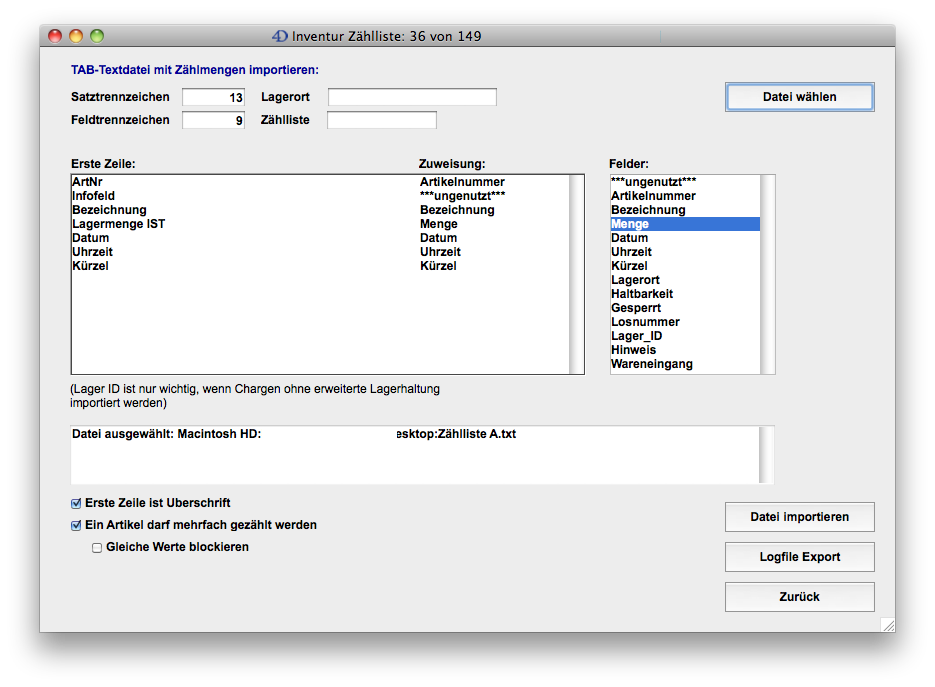Go back with the 'Zurück' button
935x687 pixels.
click(799, 597)
